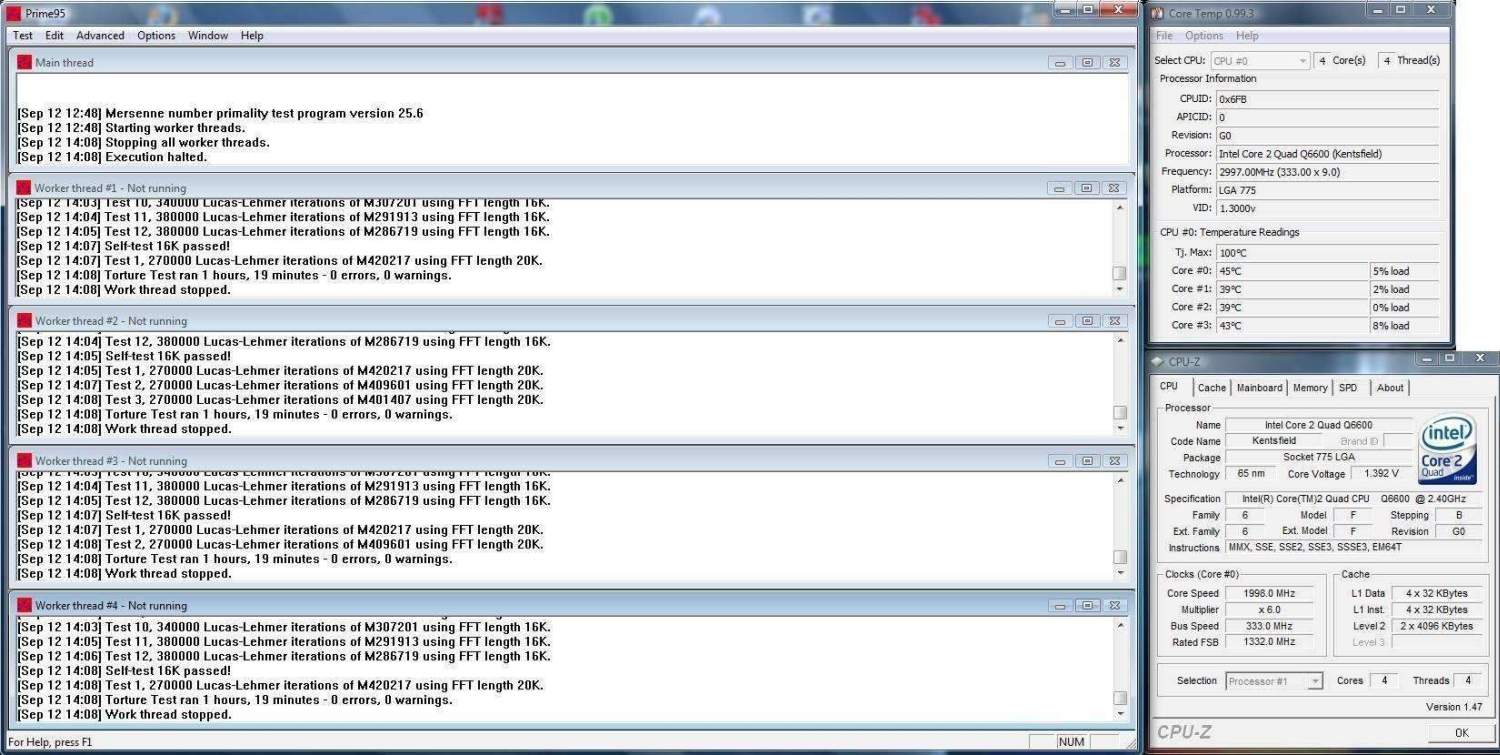Click the Main thread window icon

pos(24,62)
